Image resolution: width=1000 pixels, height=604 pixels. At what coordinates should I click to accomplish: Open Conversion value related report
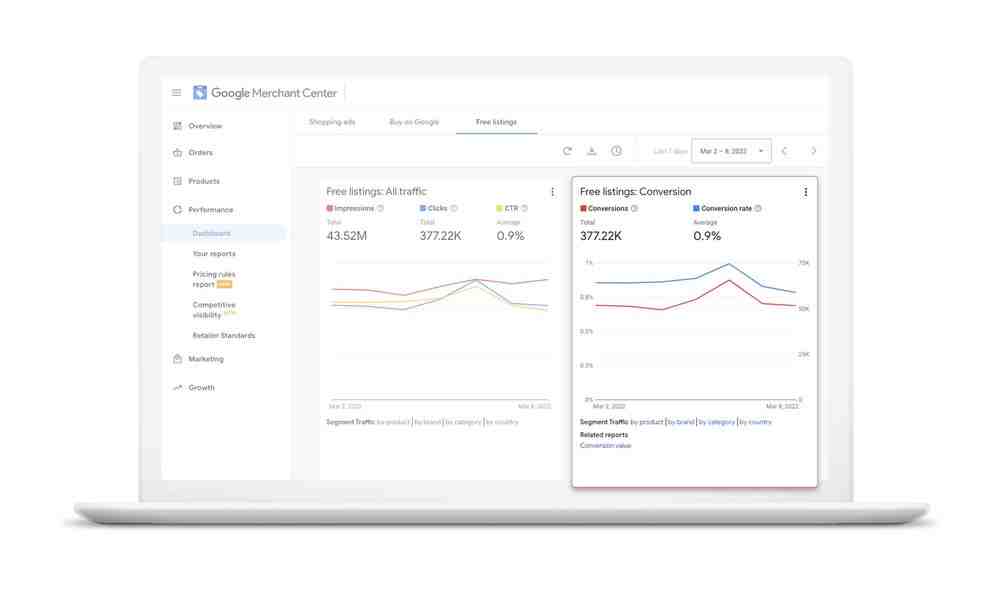click(x=605, y=446)
